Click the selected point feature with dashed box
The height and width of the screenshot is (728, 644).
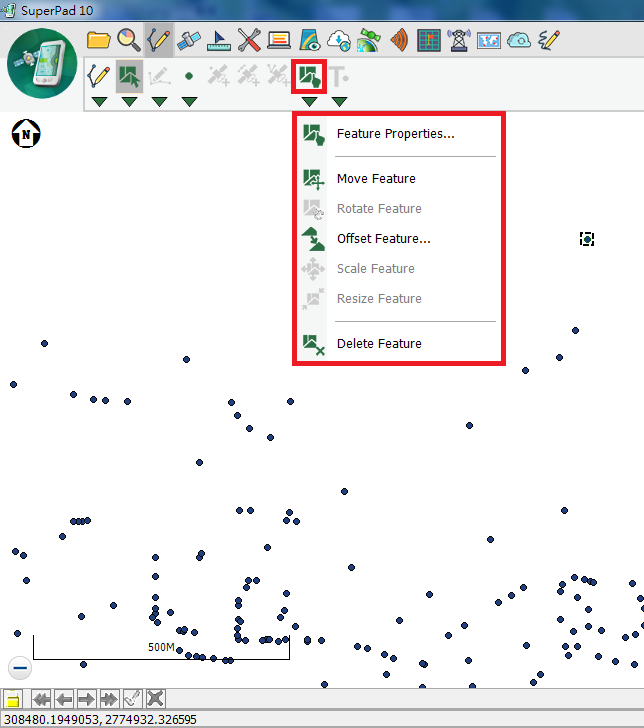587,239
